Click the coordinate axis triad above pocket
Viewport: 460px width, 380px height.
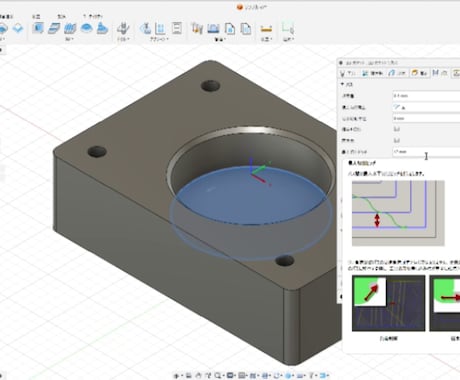[260, 171]
